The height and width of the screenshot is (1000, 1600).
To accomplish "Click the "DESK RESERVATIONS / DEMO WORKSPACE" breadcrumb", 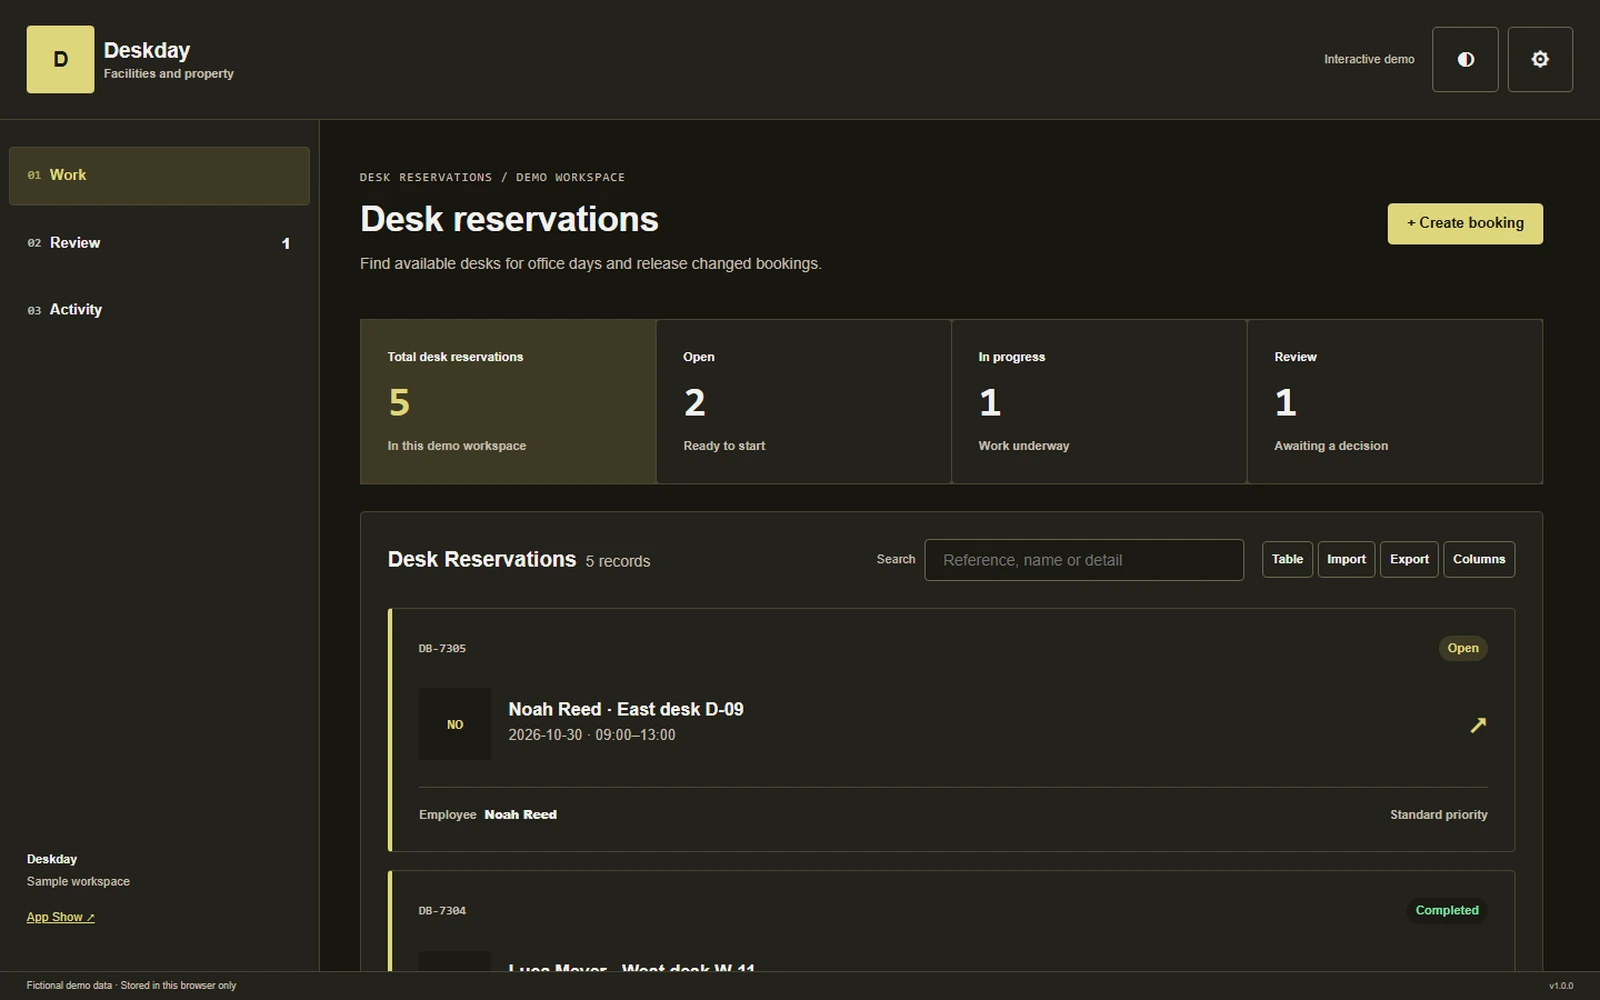I will click(492, 177).
